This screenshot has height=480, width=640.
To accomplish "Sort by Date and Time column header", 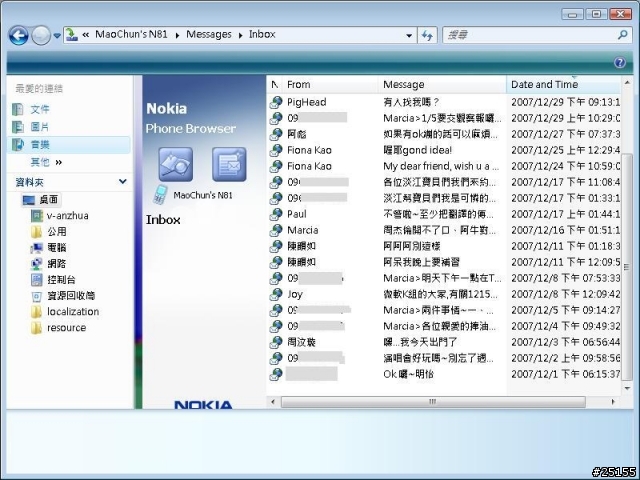I will [x=563, y=84].
